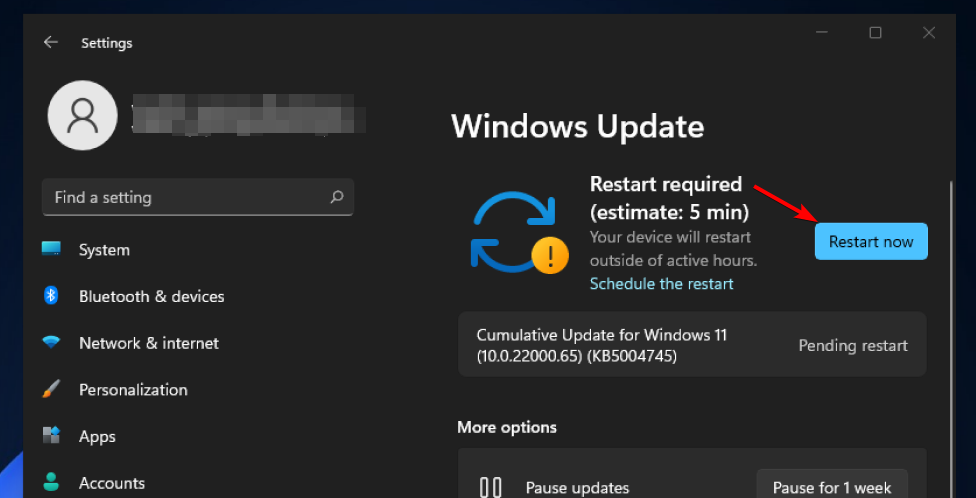Select the Accounts person icon
Screen dimensions: 976x498
51,482
